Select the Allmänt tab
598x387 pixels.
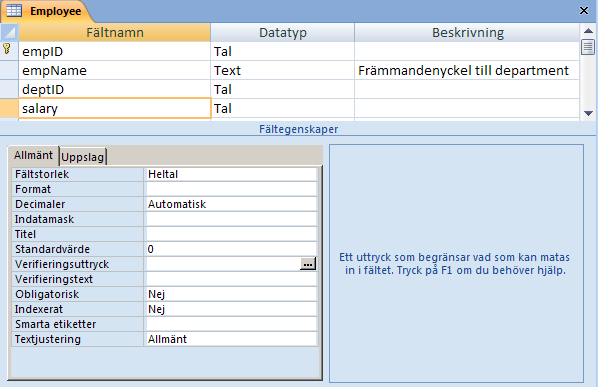(34, 155)
